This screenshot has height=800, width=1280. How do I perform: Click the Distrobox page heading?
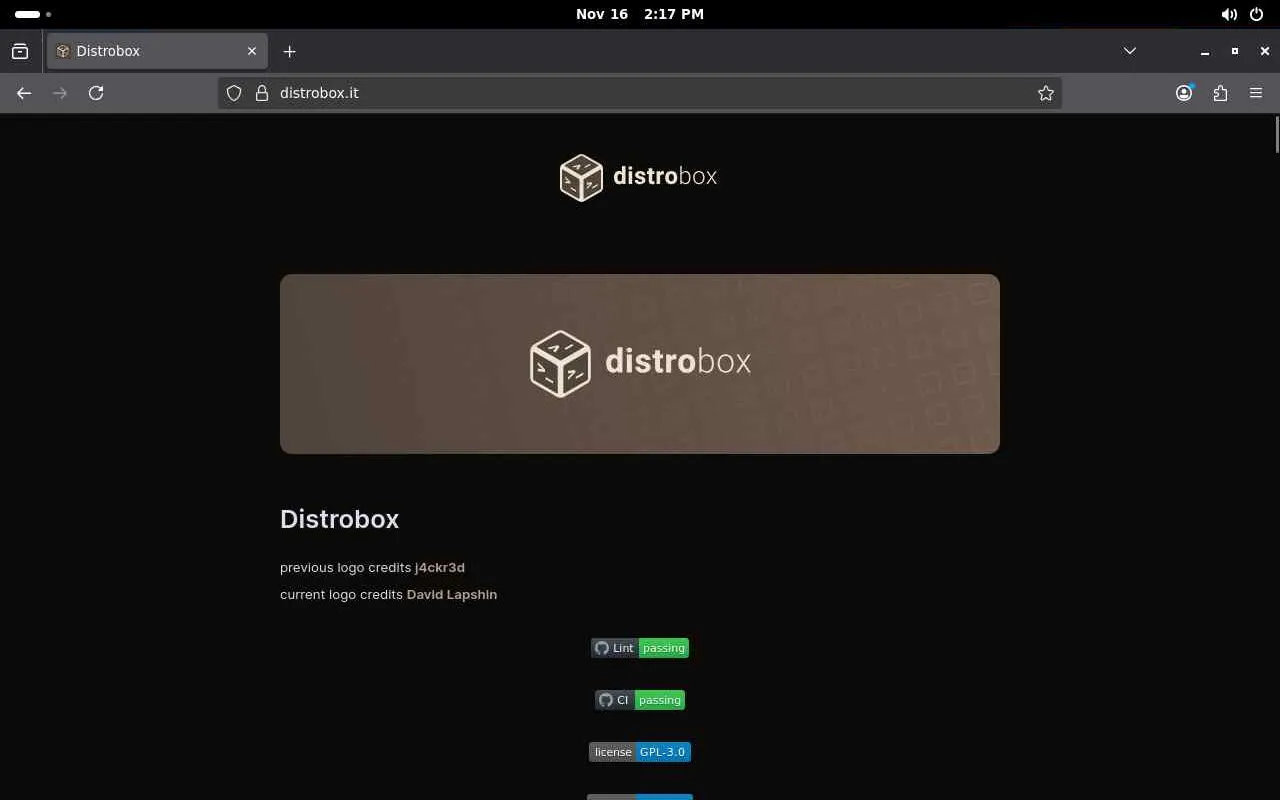340,519
